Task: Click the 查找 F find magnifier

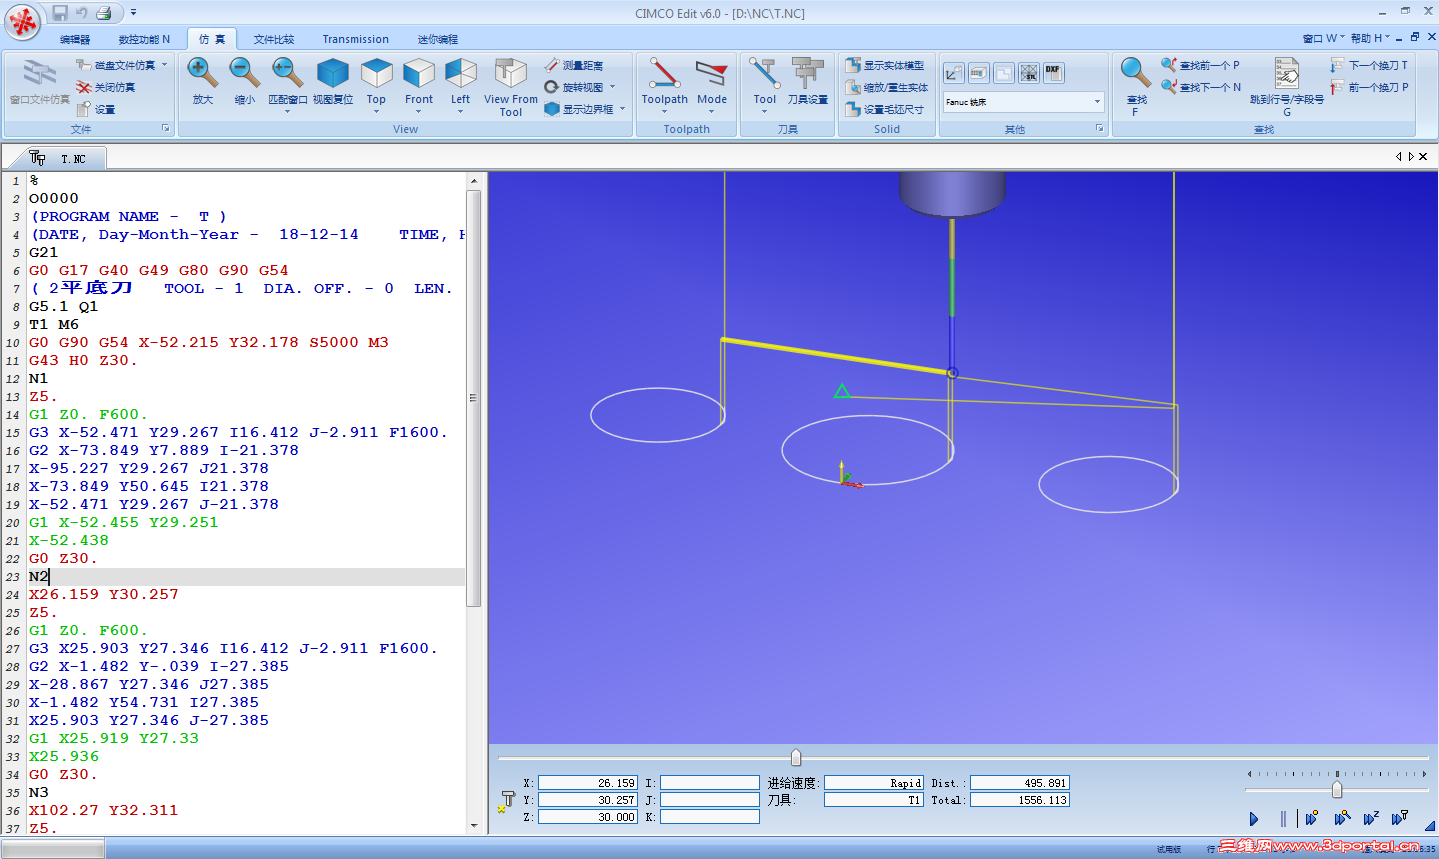Action: pos(1136,86)
